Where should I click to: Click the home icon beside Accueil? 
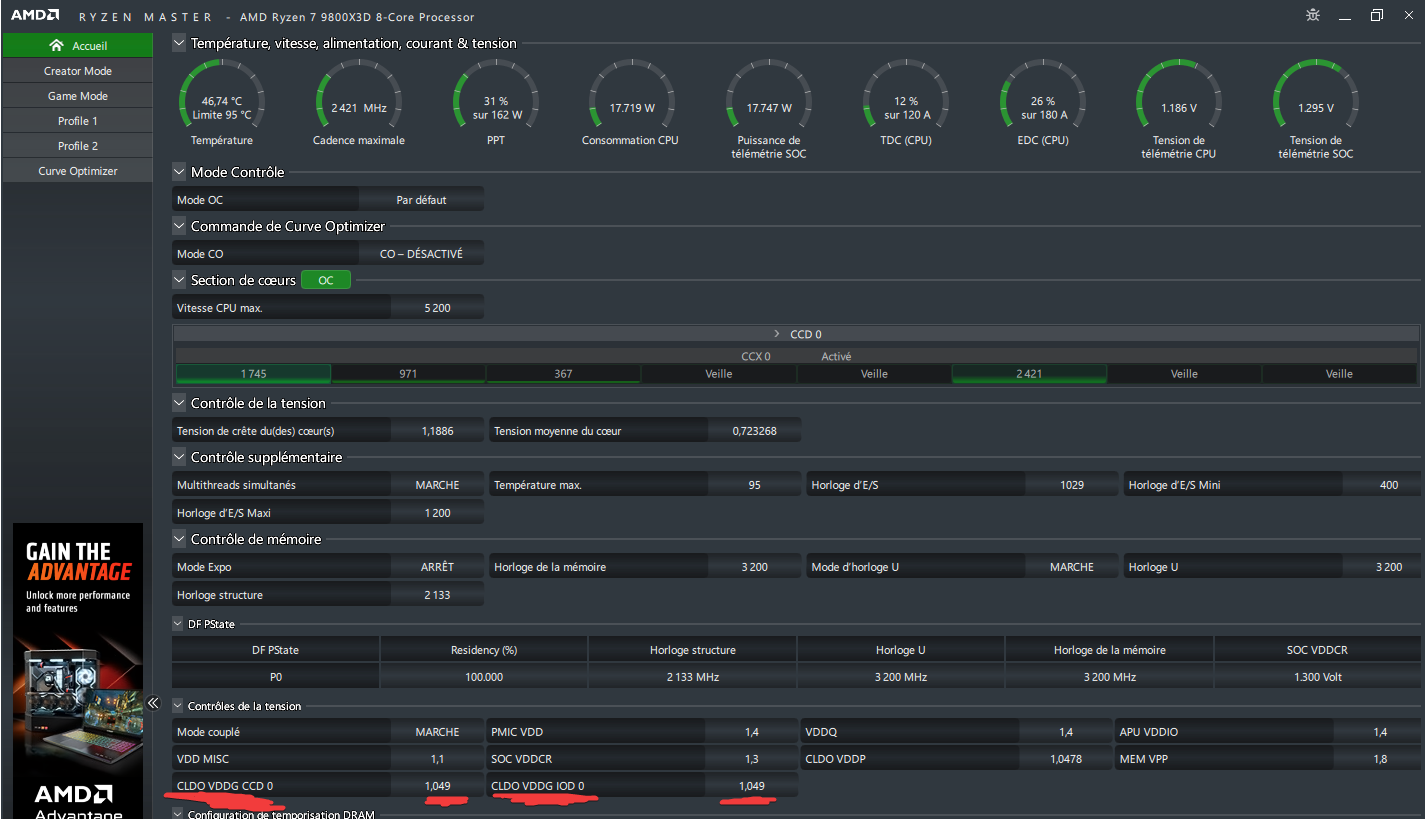click(x=56, y=46)
